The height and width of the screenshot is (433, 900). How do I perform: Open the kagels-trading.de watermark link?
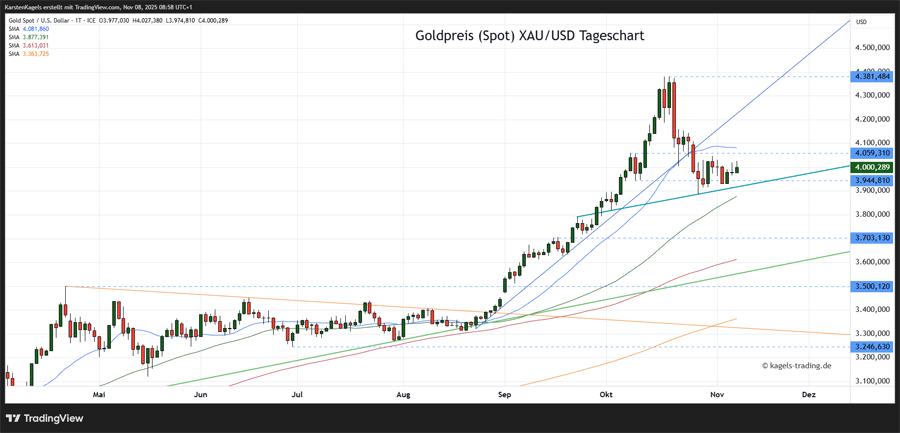pos(799,365)
